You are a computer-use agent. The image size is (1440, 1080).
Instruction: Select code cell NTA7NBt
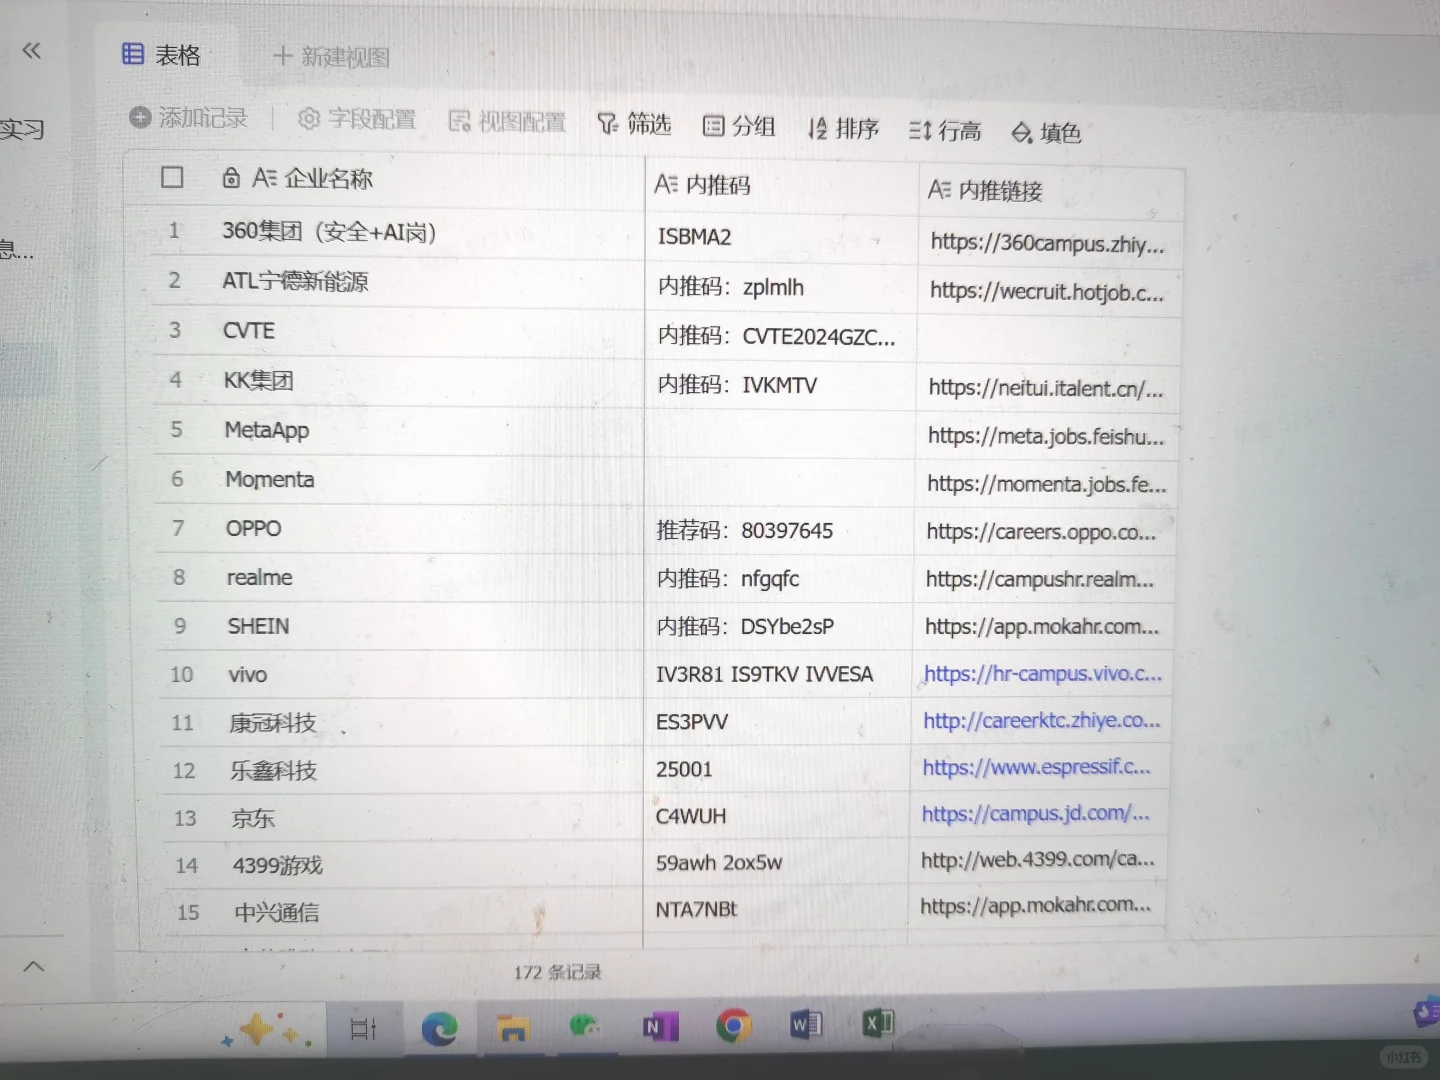click(x=696, y=909)
